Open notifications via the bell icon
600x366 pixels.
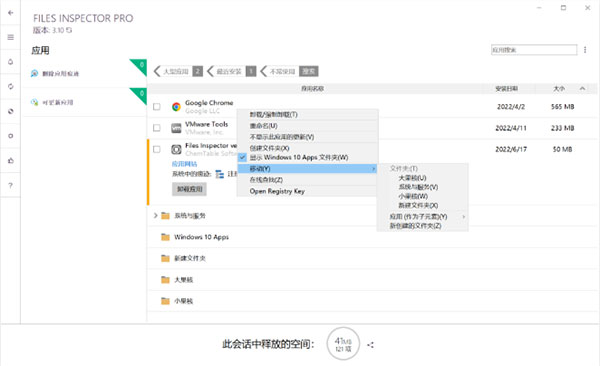(10, 62)
